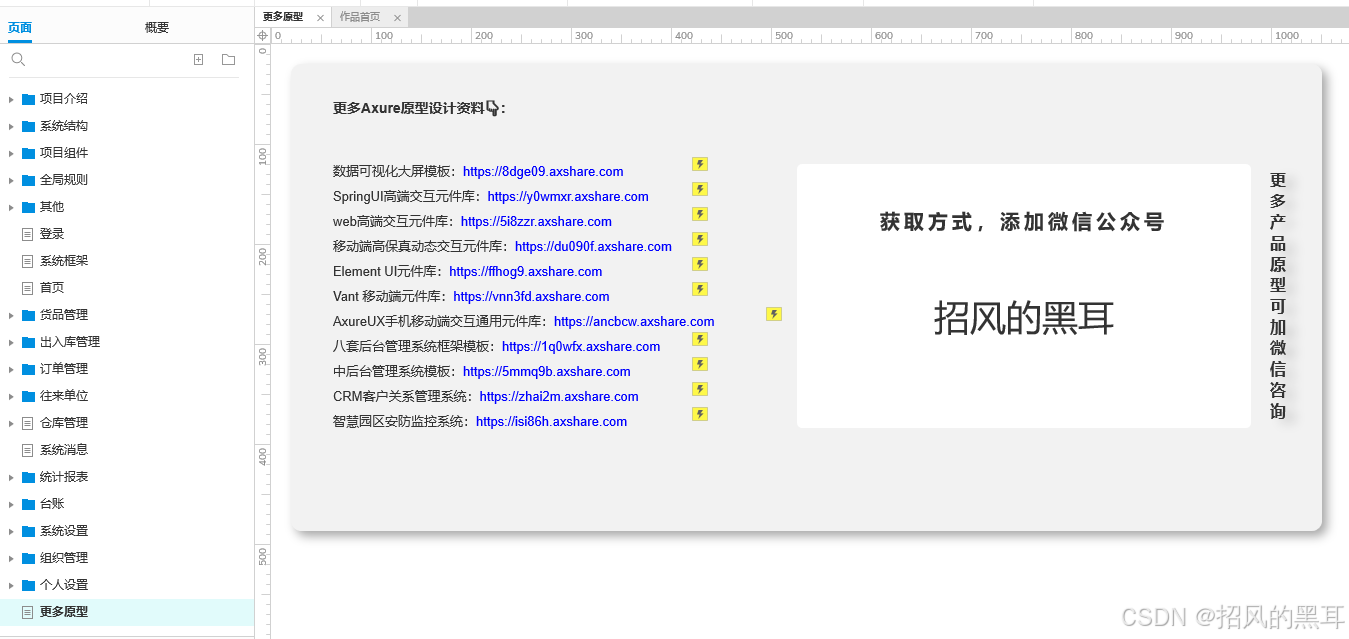Select the 招风的黑耳 text on canvas
Screen dimensions: 1349x639
click(1024, 318)
